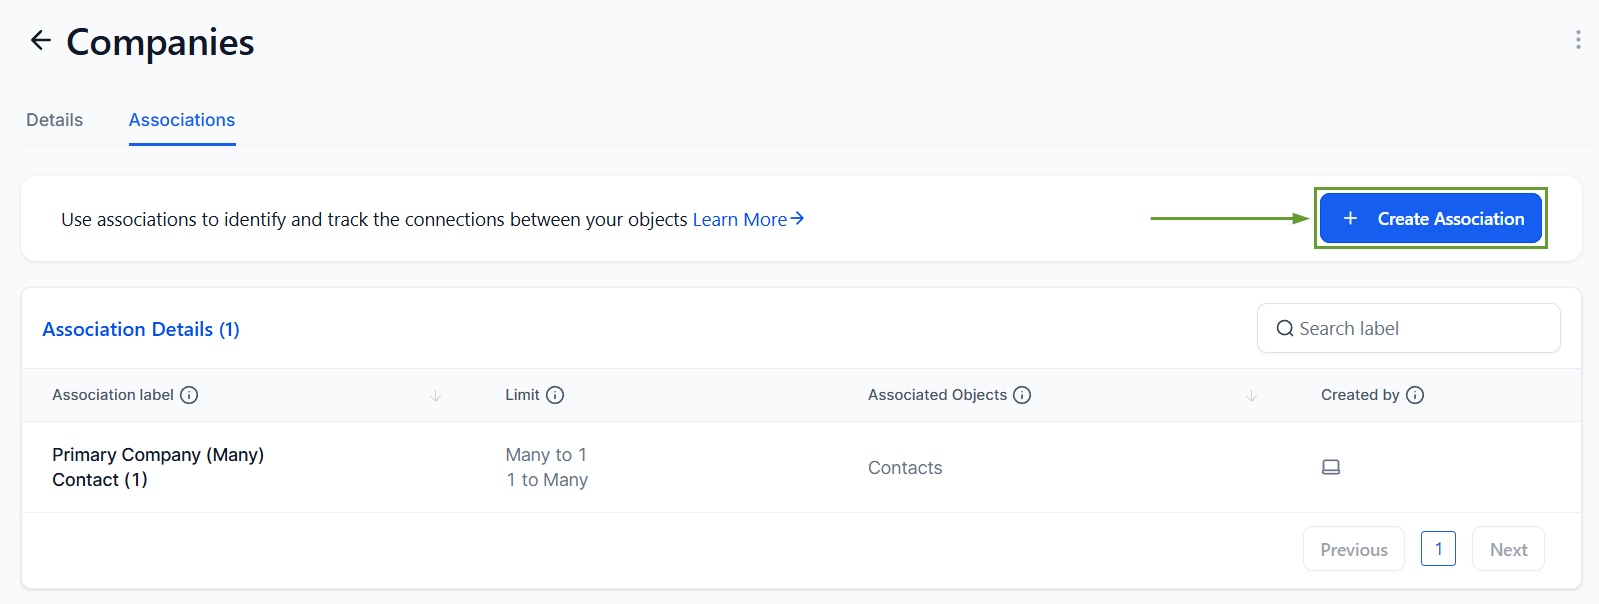Screen dimensions: 1599x604
Task: Click the info icon next to Created by
Action: [1415, 395]
